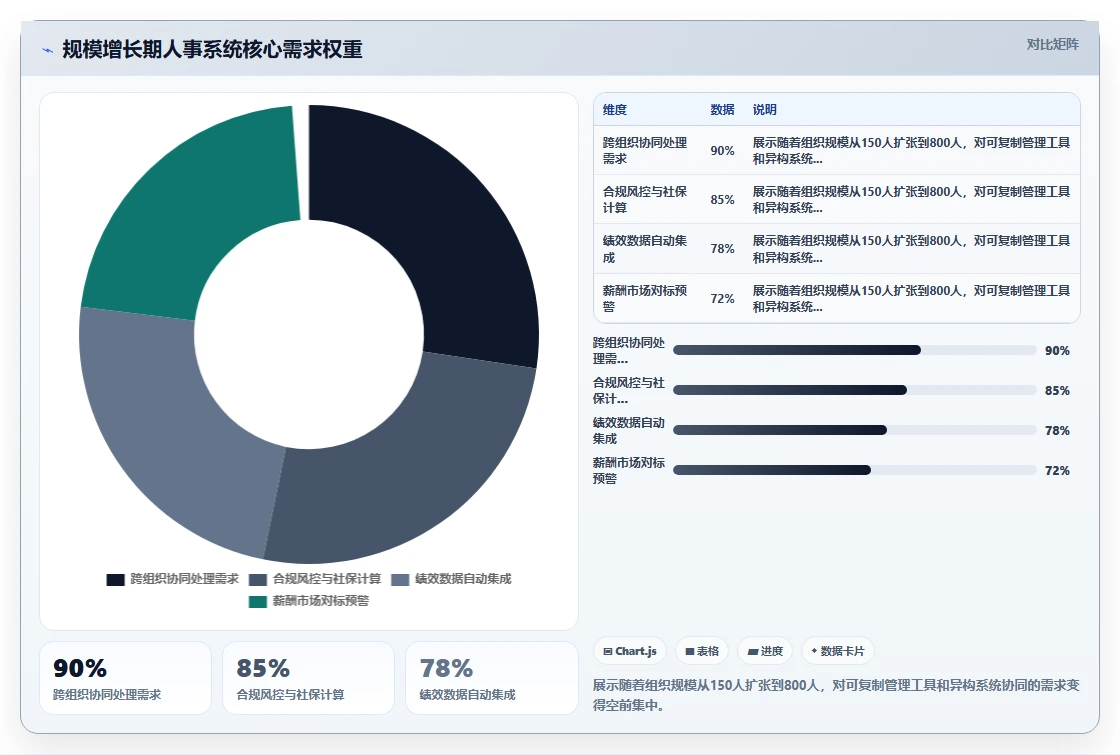Screen dimensions: 1120x755
Task: Click the 说明 column header
Action: (x=764, y=109)
